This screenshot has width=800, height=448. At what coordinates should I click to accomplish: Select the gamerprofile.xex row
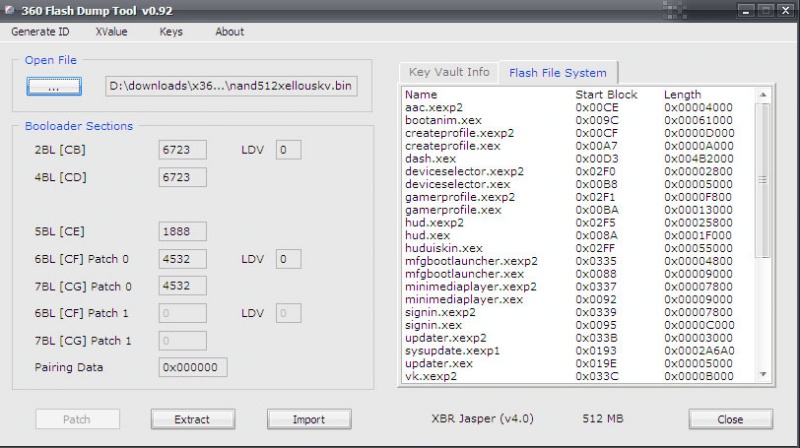pyautogui.click(x=578, y=210)
